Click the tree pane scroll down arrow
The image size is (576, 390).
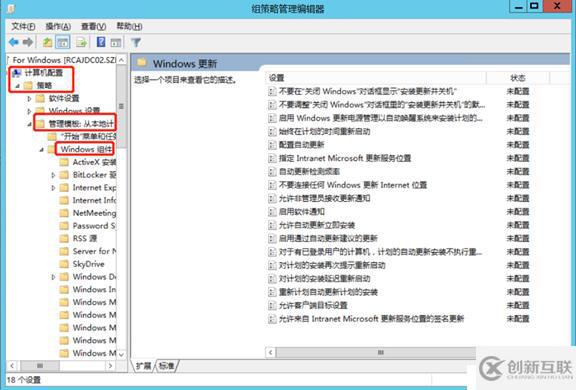(x=122, y=354)
